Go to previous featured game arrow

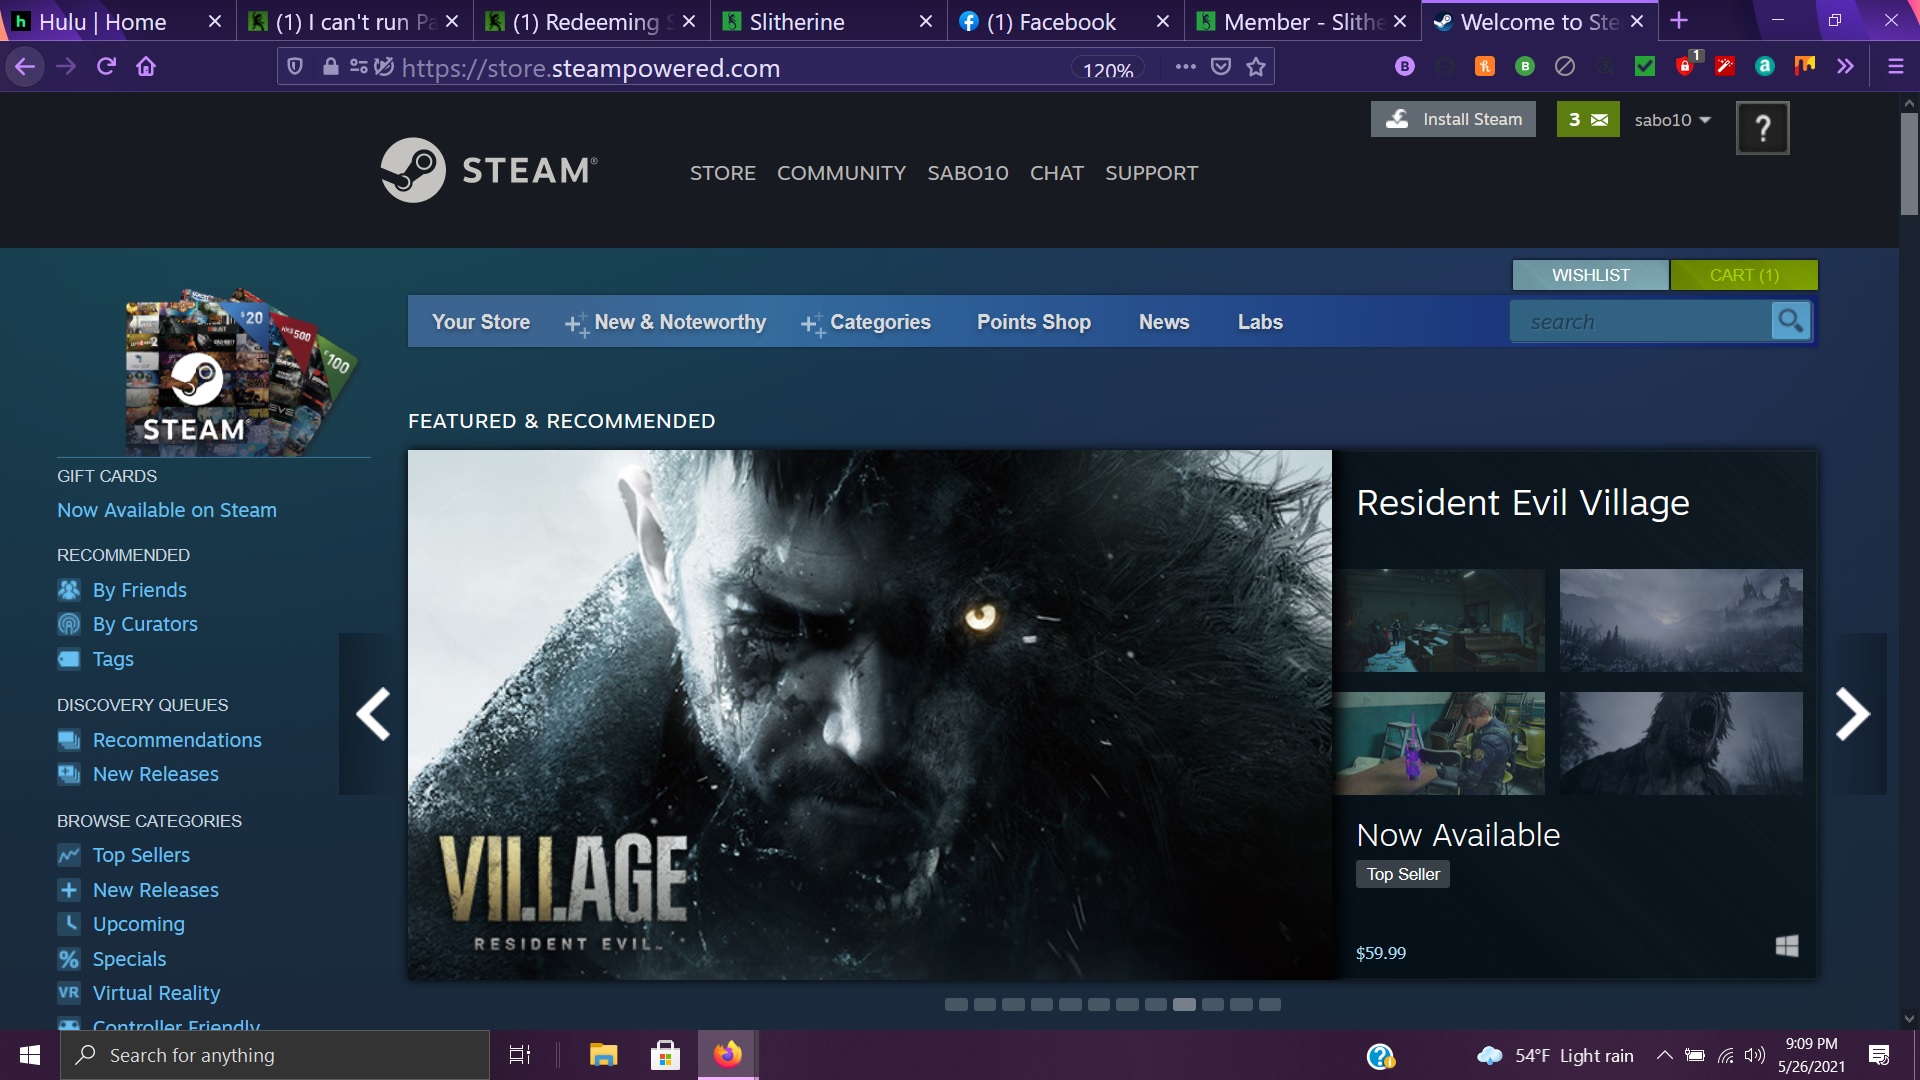click(x=373, y=714)
